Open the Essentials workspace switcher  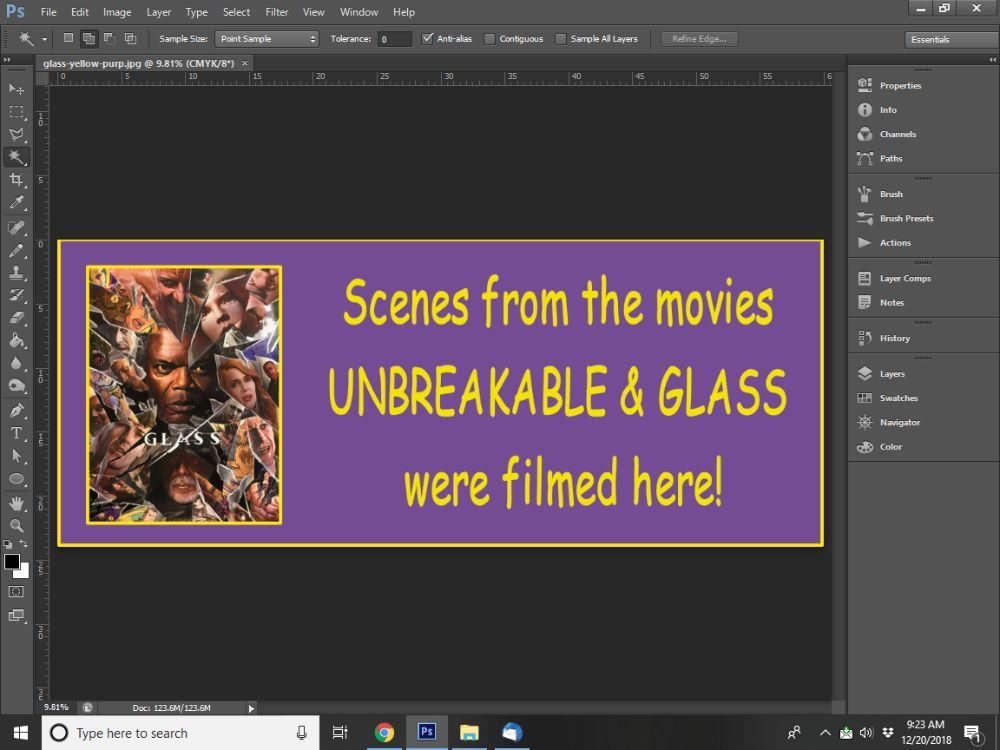952,40
